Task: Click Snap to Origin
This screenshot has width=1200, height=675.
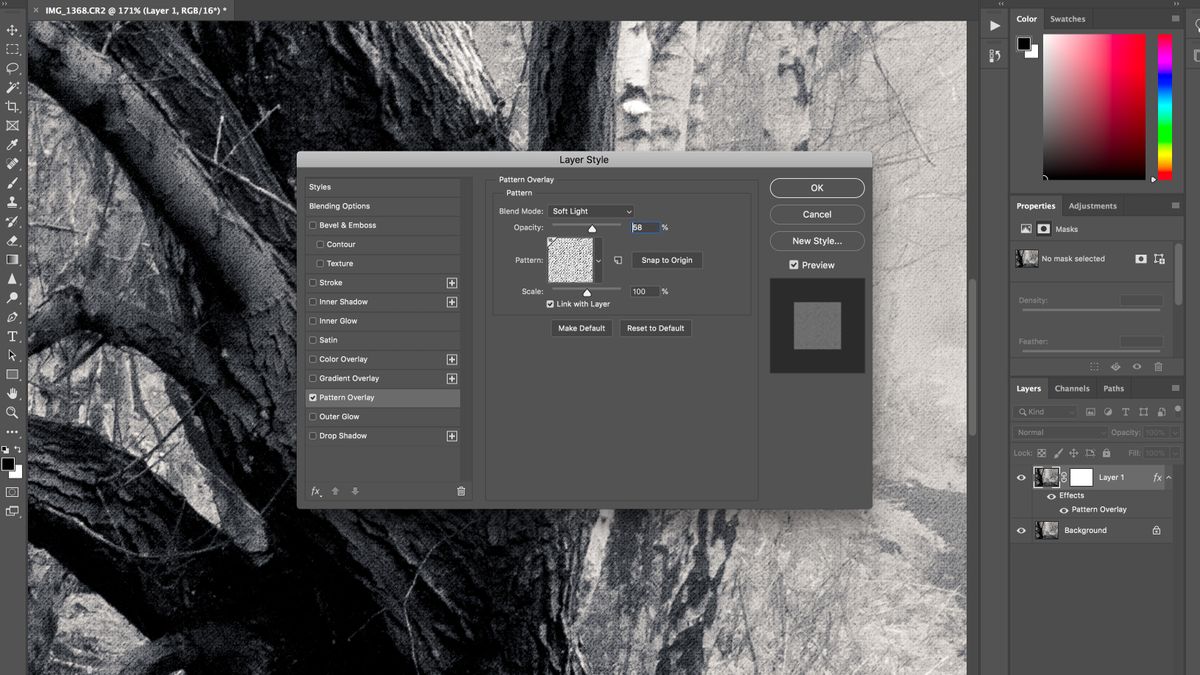Action: pos(666,259)
